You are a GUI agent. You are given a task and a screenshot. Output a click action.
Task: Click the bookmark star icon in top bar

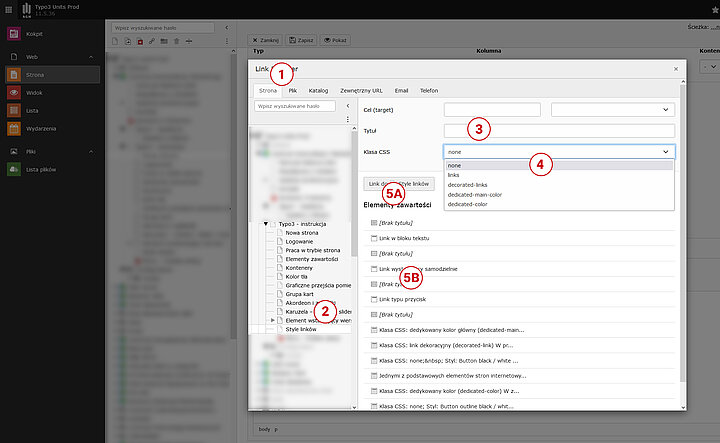pos(715,10)
